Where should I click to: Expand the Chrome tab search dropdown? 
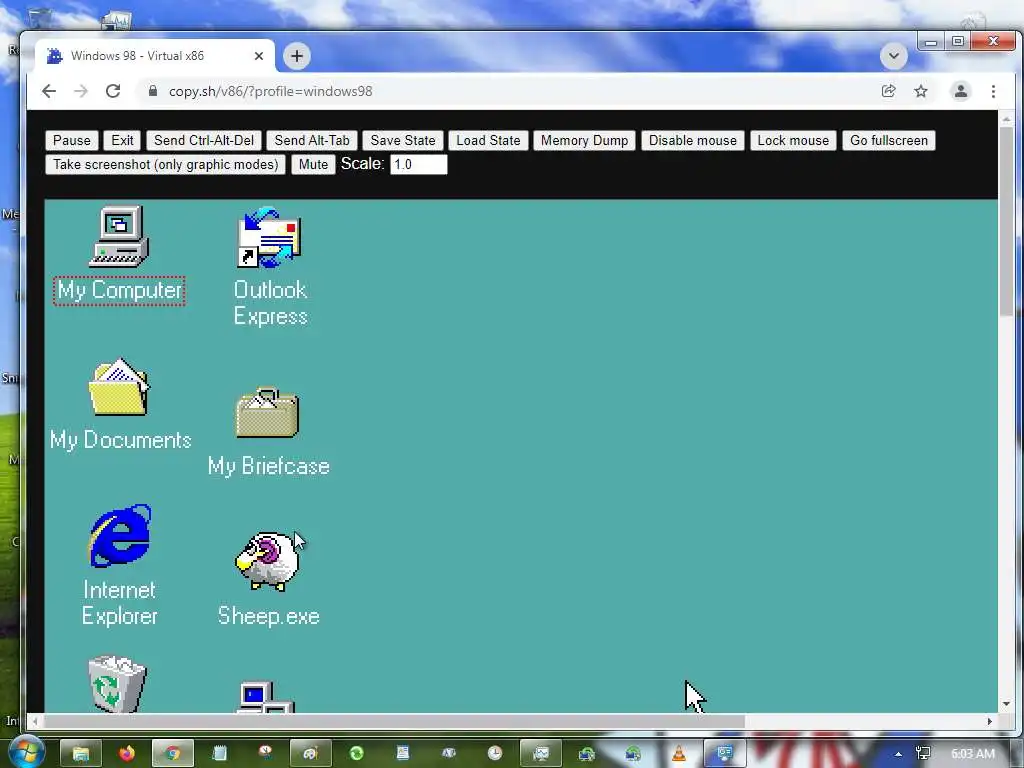893,56
